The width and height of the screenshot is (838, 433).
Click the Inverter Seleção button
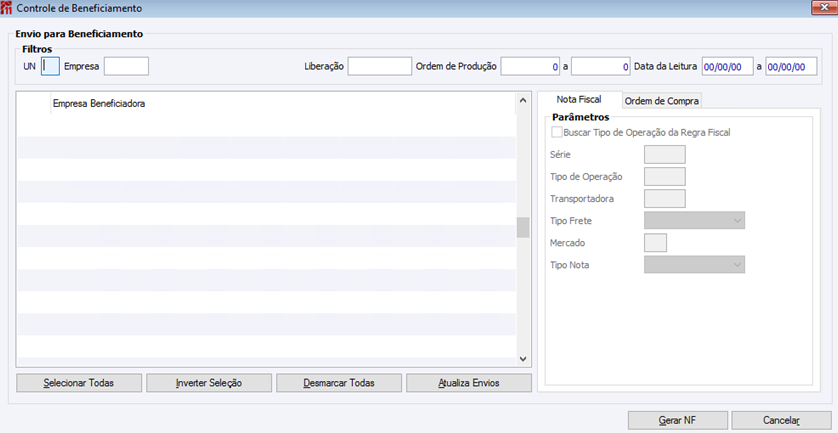(209, 383)
